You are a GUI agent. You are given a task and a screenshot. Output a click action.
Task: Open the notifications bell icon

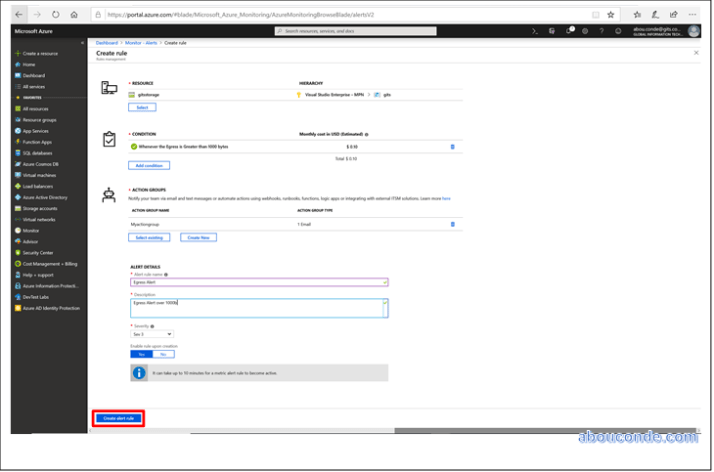571,31
